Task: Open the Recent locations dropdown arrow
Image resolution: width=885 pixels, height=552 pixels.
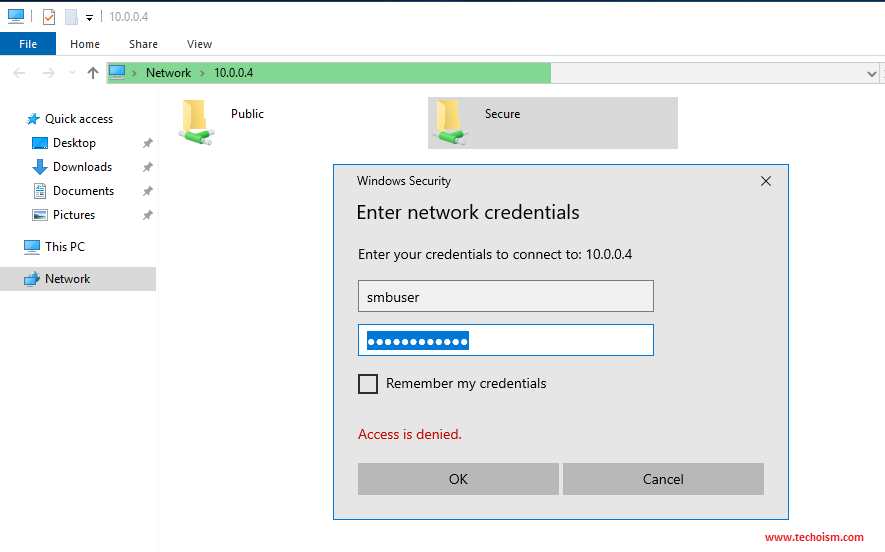Action: click(72, 73)
